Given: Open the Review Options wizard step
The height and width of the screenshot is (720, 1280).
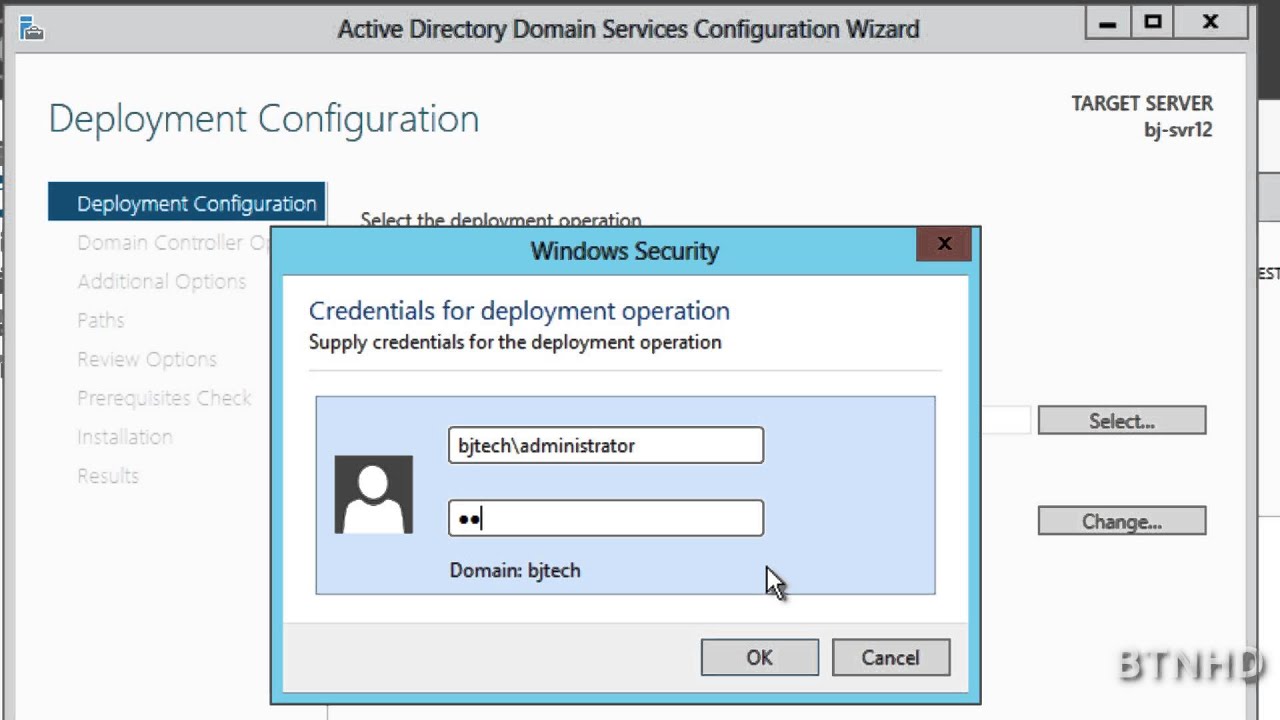Looking at the screenshot, I should point(147,359).
